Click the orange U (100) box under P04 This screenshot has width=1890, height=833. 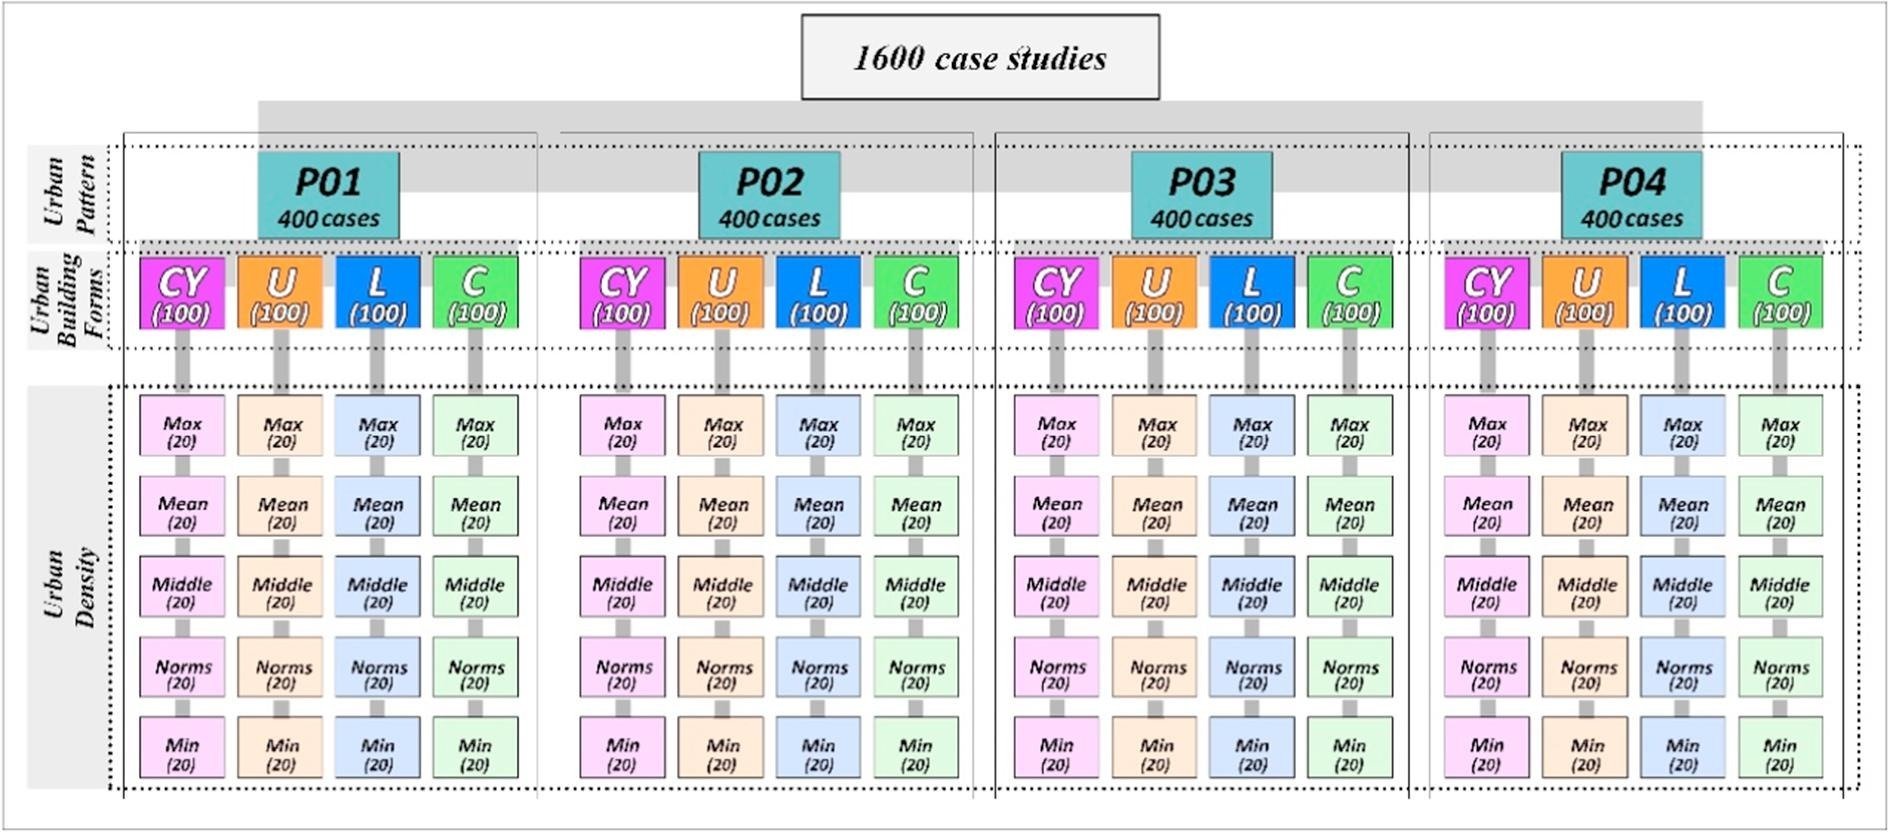pos(1584,293)
